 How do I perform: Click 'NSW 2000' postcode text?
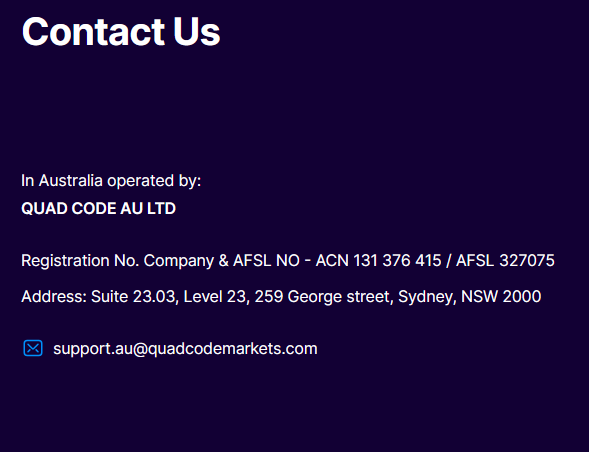[x=501, y=297]
